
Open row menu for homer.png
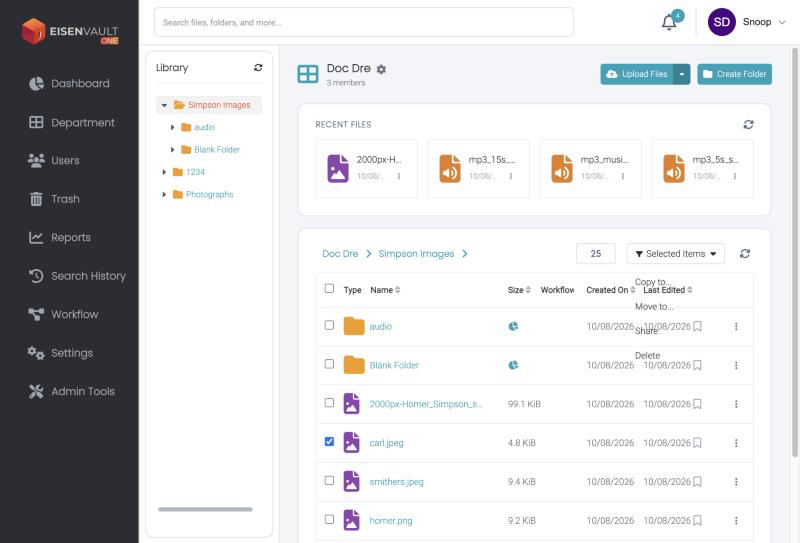click(x=736, y=521)
